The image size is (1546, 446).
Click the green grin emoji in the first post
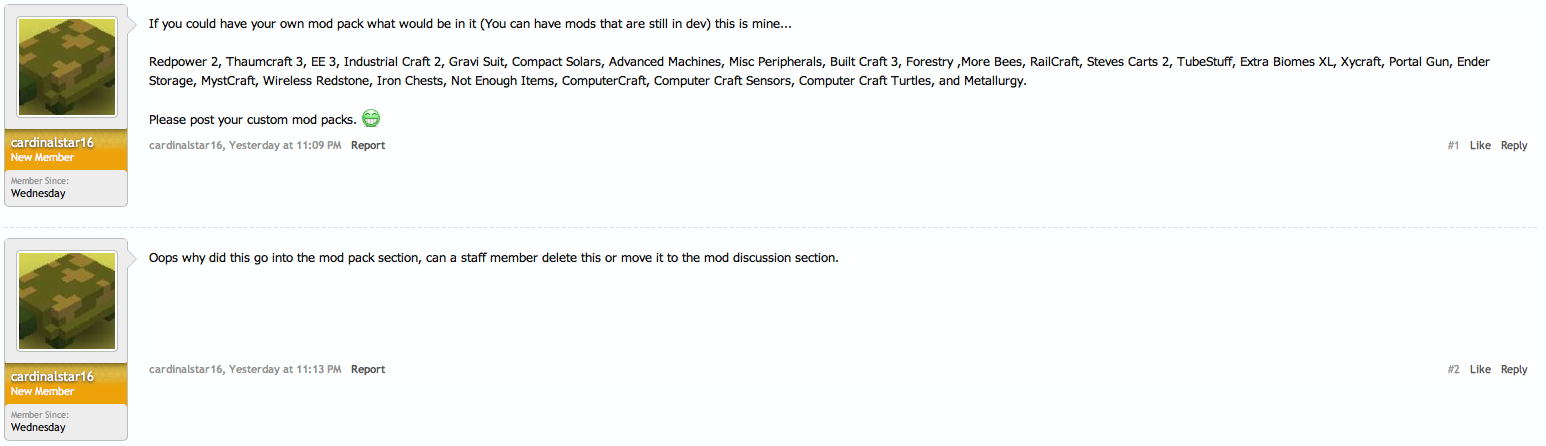(371, 119)
